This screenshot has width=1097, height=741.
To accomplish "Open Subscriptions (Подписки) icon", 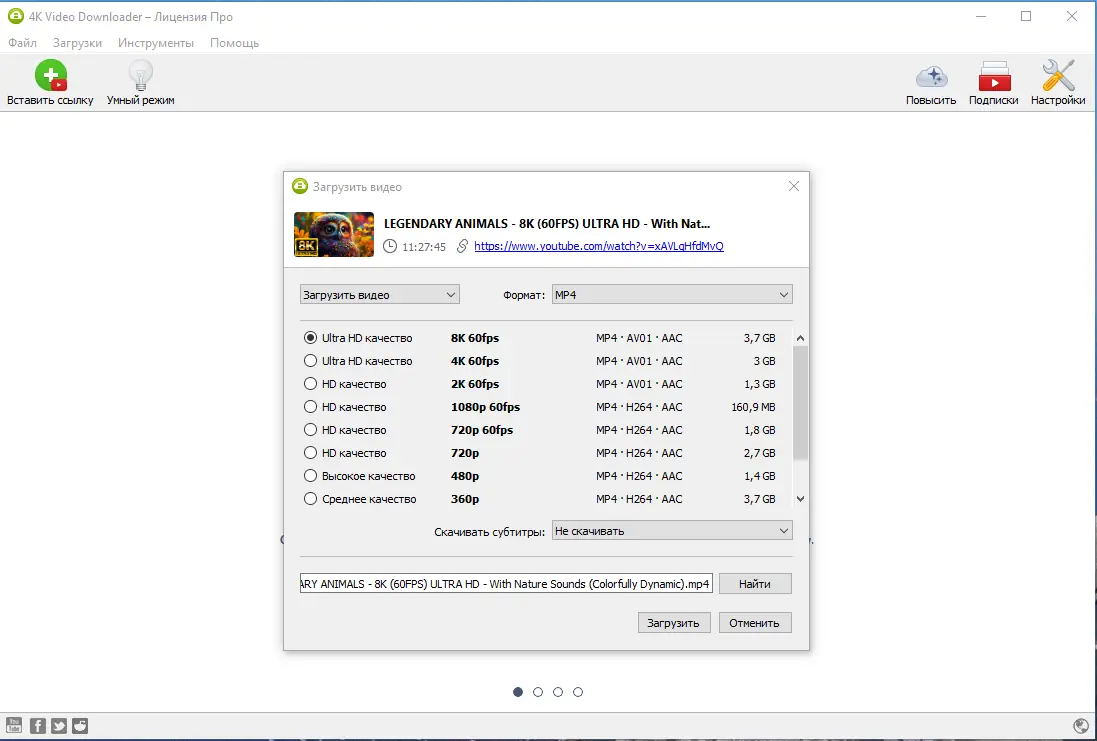I will [x=994, y=76].
